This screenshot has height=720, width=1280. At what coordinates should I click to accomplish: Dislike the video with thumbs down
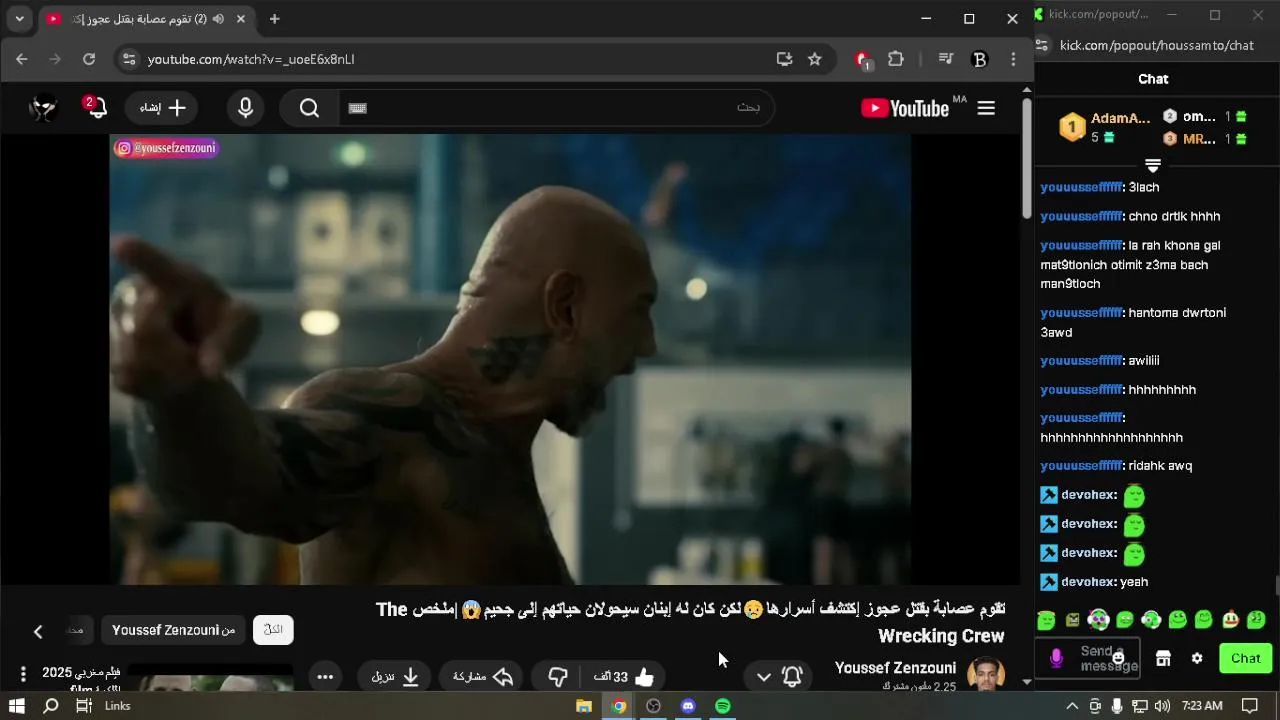pos(558,677)
